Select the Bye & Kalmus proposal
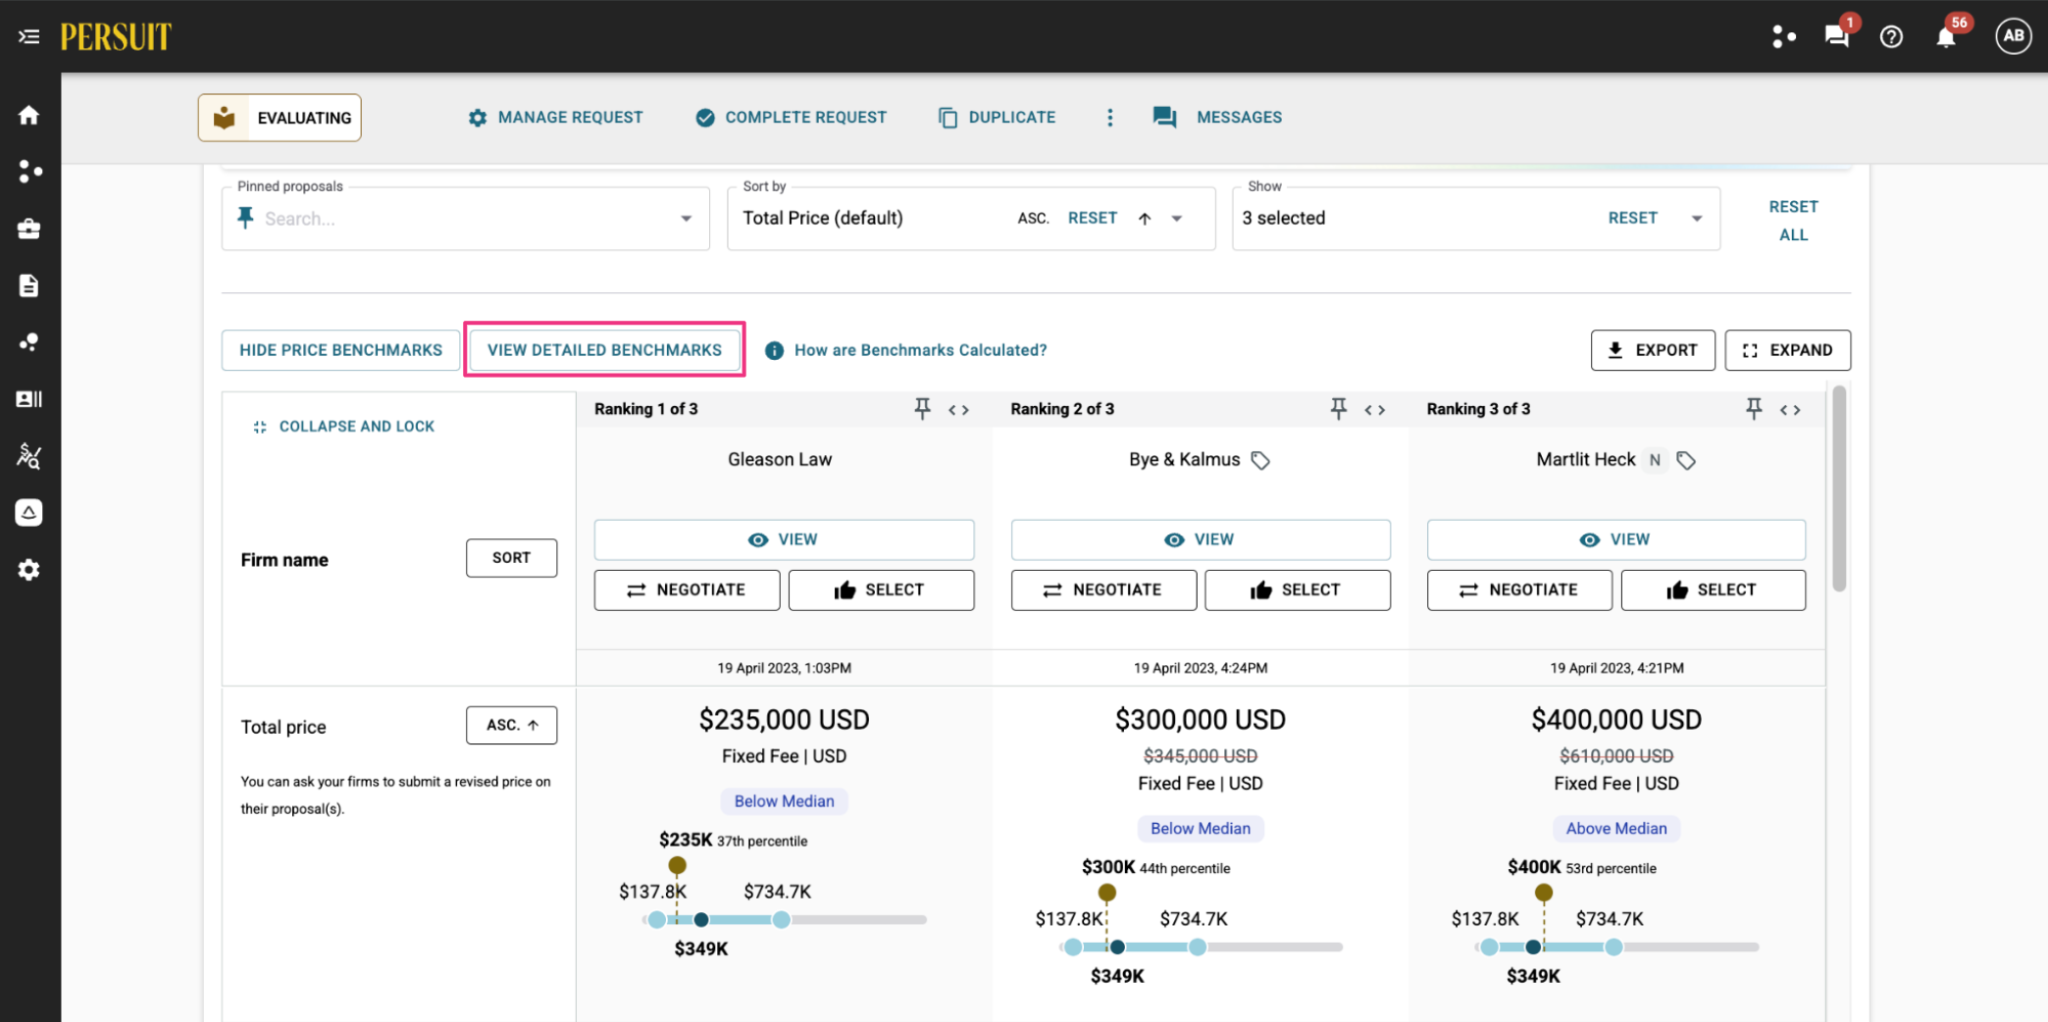 tap(1297, 590)
